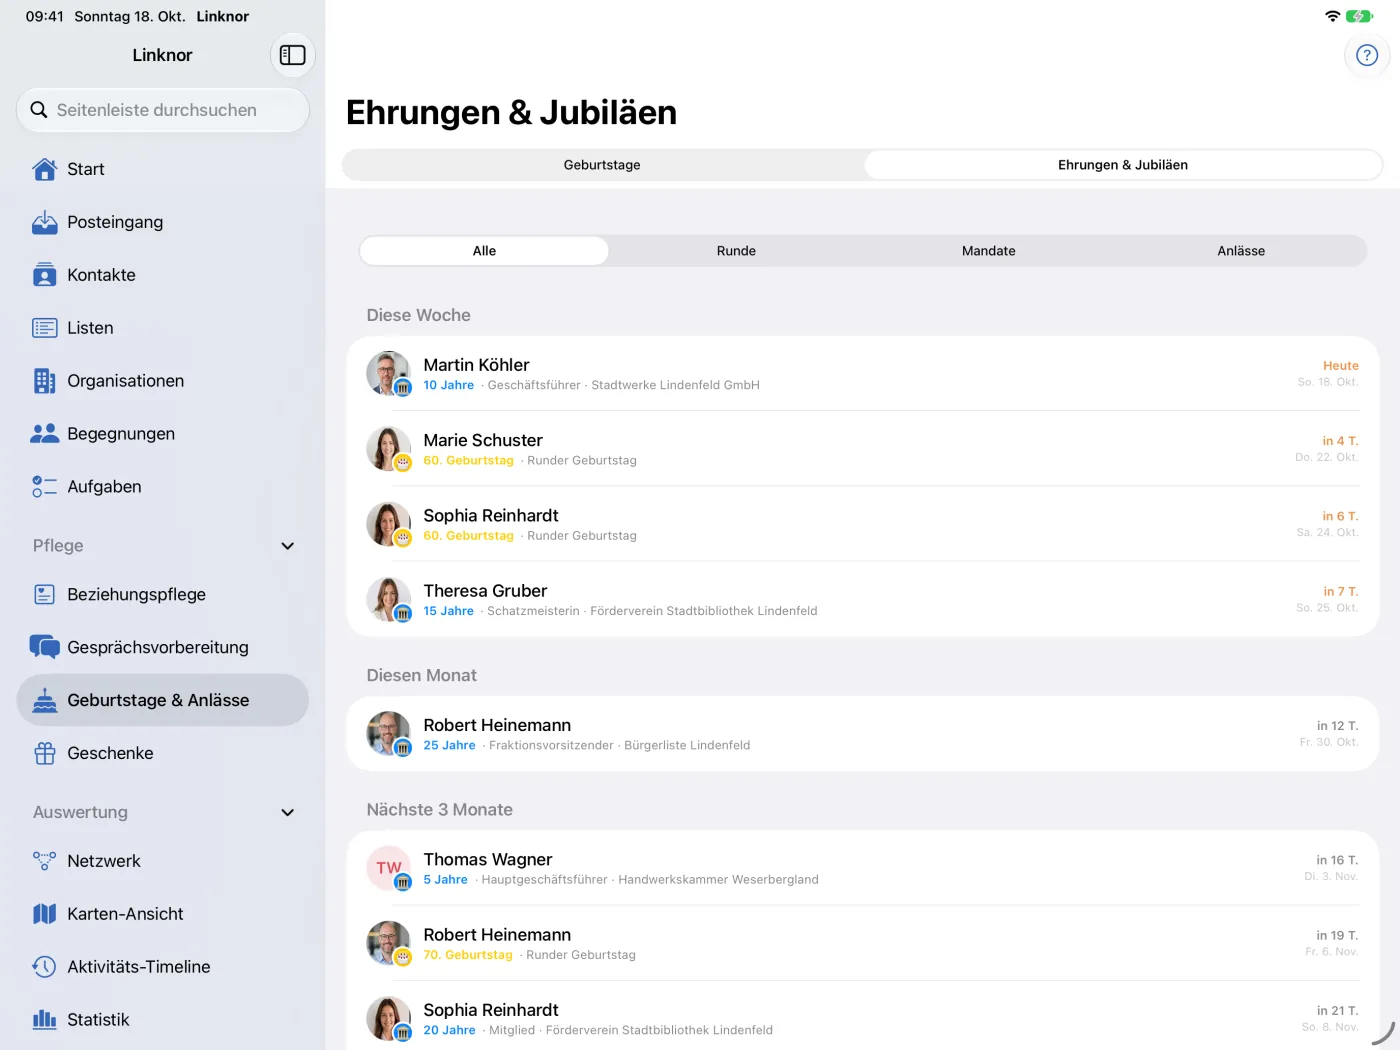Filter by Alle
This screenshot has width=1400, height=1050.
pyautogui.click(x=484, y=251)
